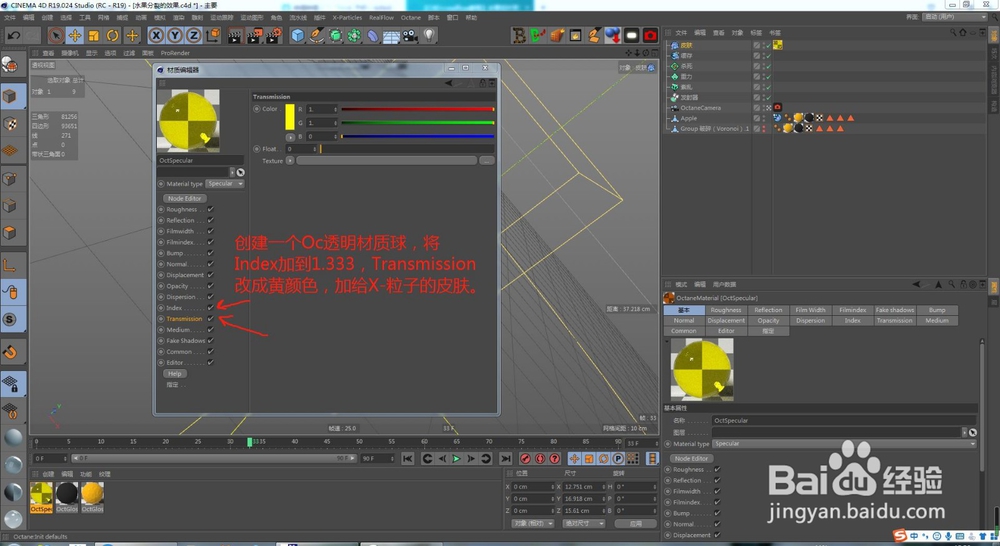Click Node Editor button in Material Editor
Image resolution: width=1000 pixels, height=546 pixels.
(x=184, y=198)
